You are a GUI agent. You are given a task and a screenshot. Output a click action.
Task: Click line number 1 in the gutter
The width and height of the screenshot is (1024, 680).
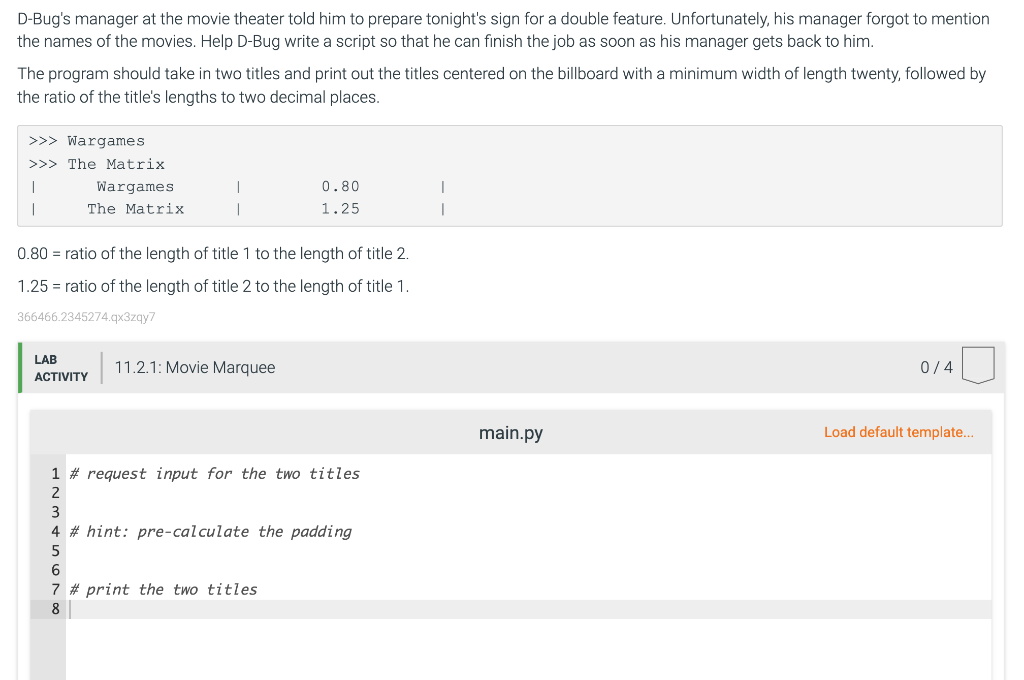(55, 473)
